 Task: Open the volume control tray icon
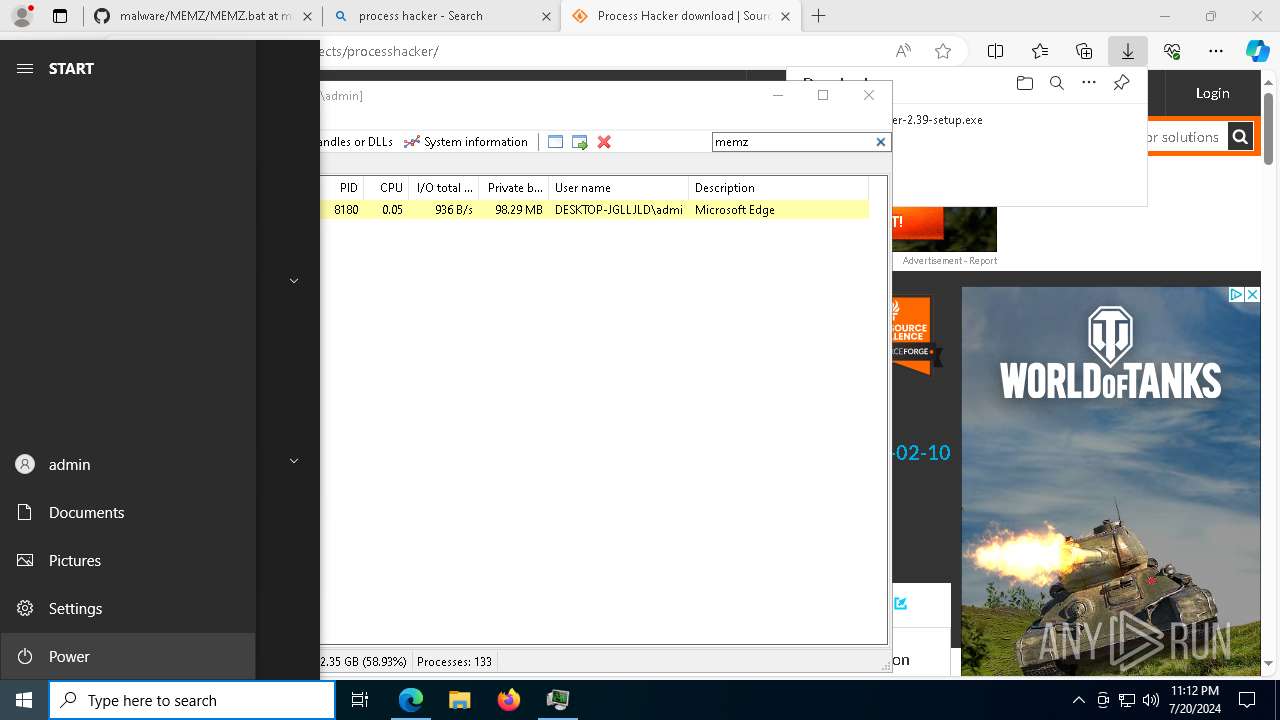coord(1150,700)
